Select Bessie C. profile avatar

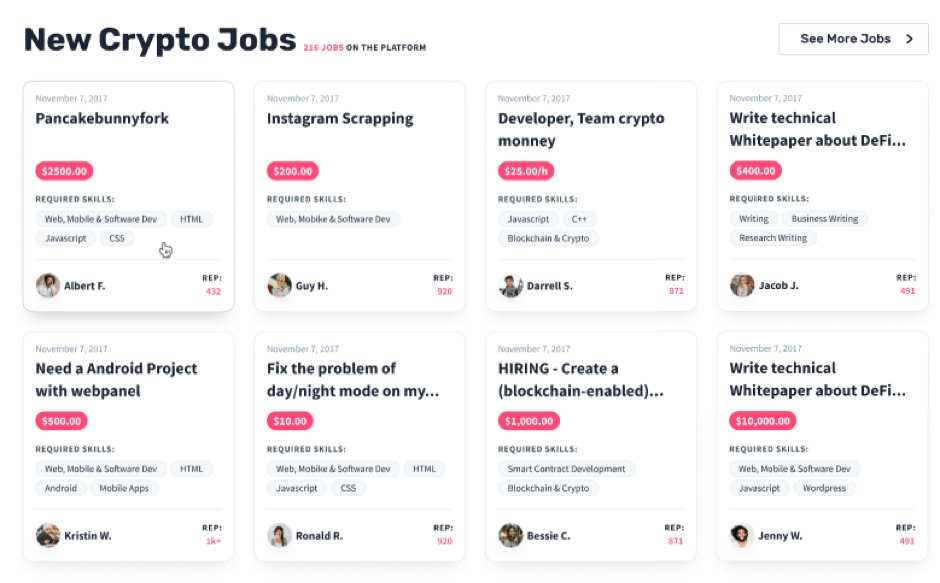pos(511,535)
